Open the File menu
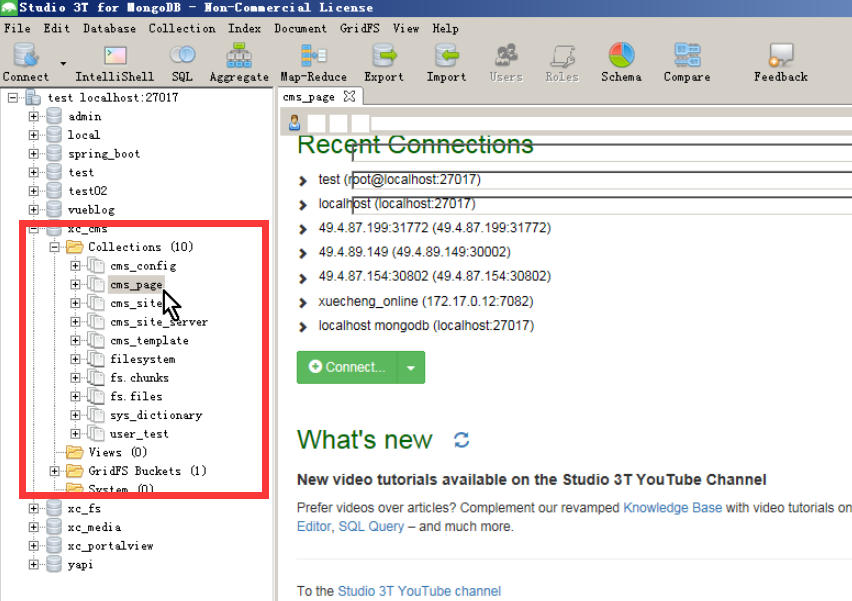Viewport: 852px width, 601px height. click(x=17, y=28)
